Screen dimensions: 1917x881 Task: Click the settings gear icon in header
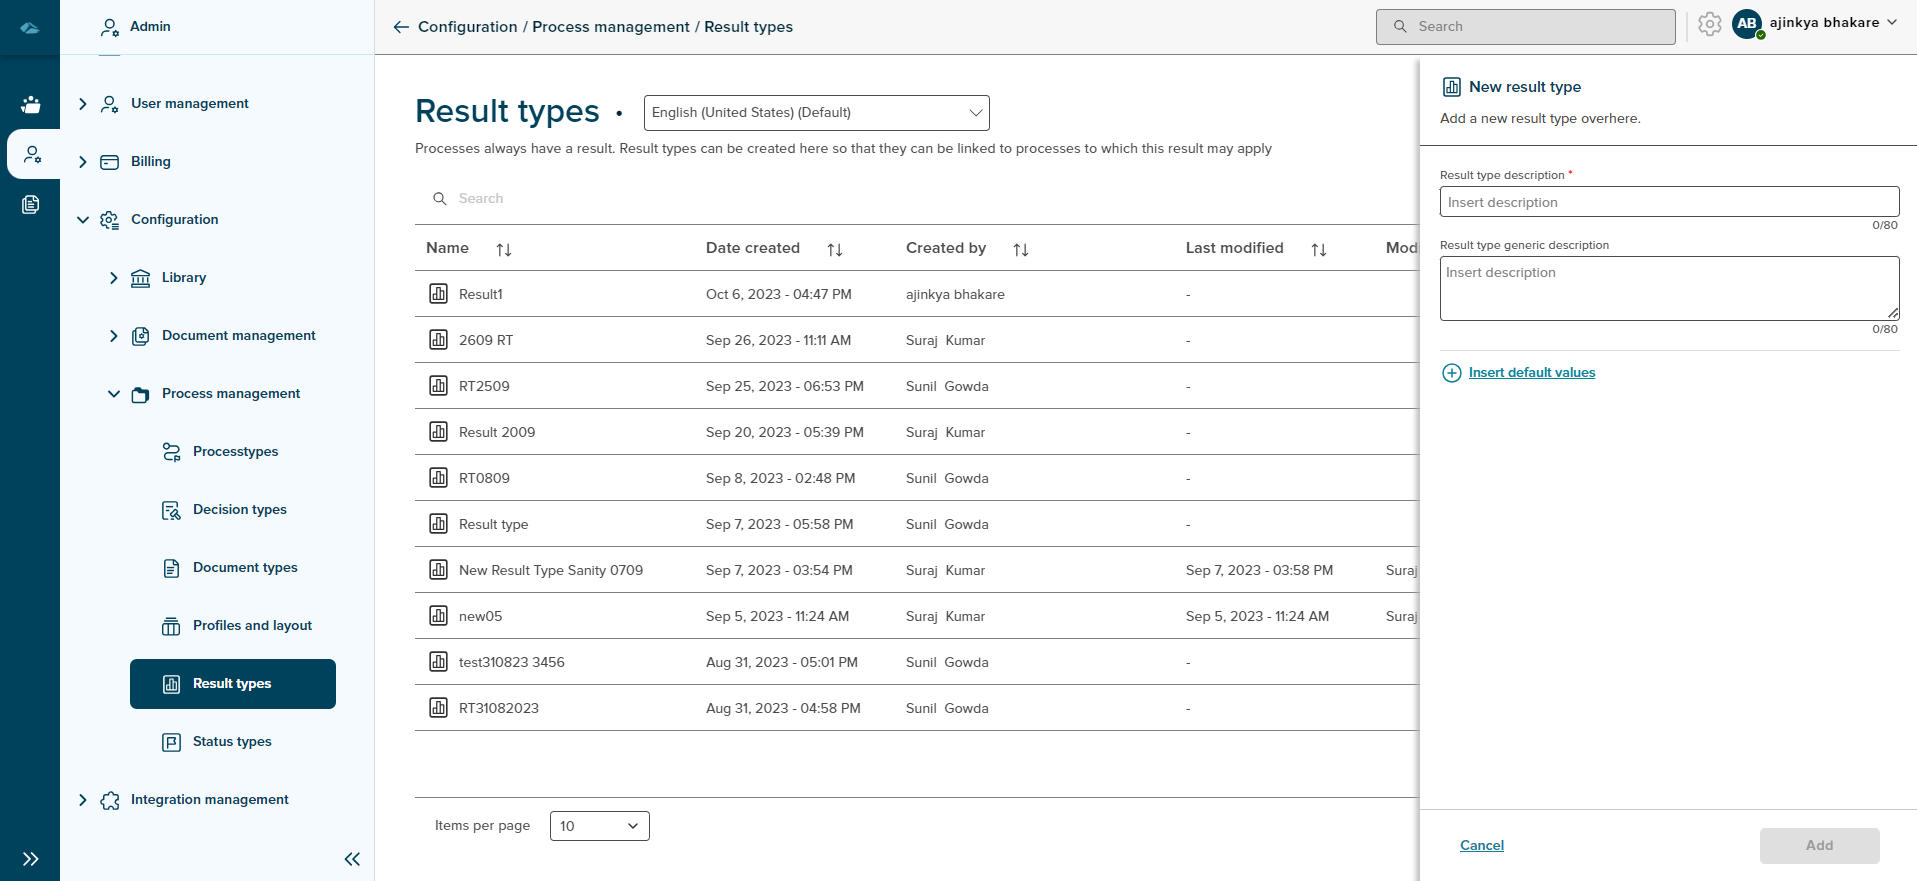tap(1709, 24)
